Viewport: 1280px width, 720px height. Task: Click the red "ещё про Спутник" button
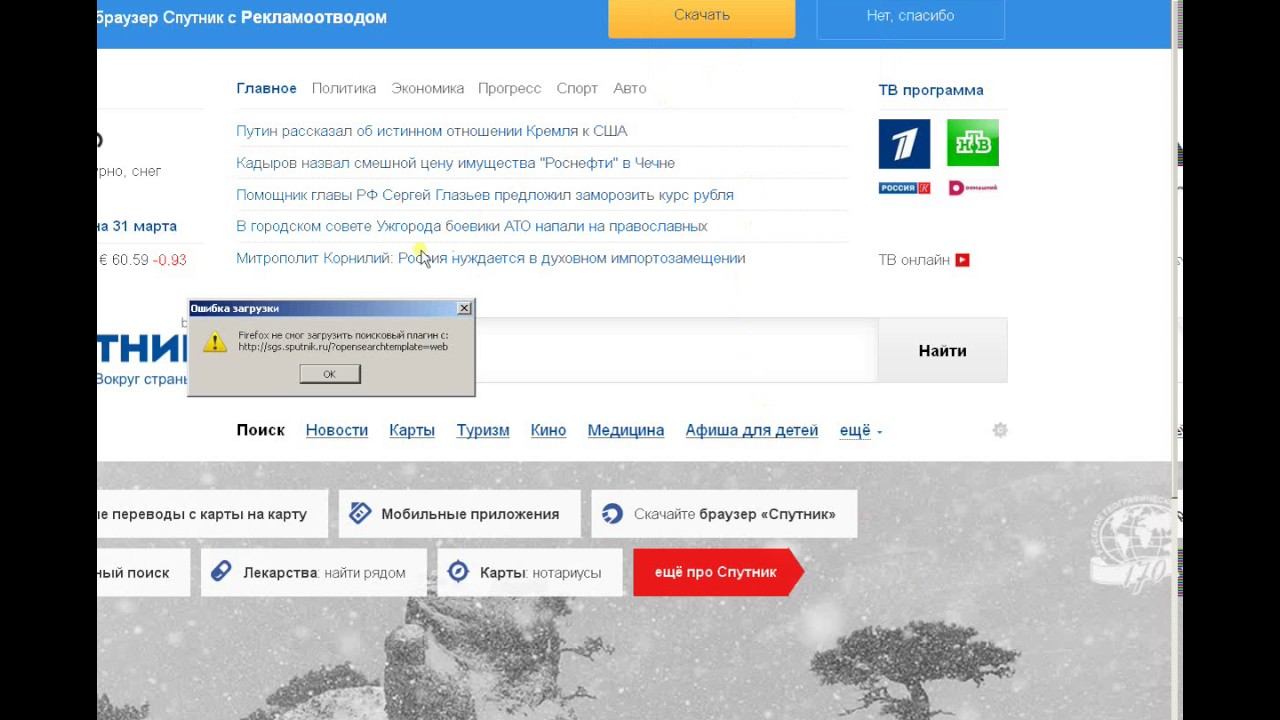719,572
